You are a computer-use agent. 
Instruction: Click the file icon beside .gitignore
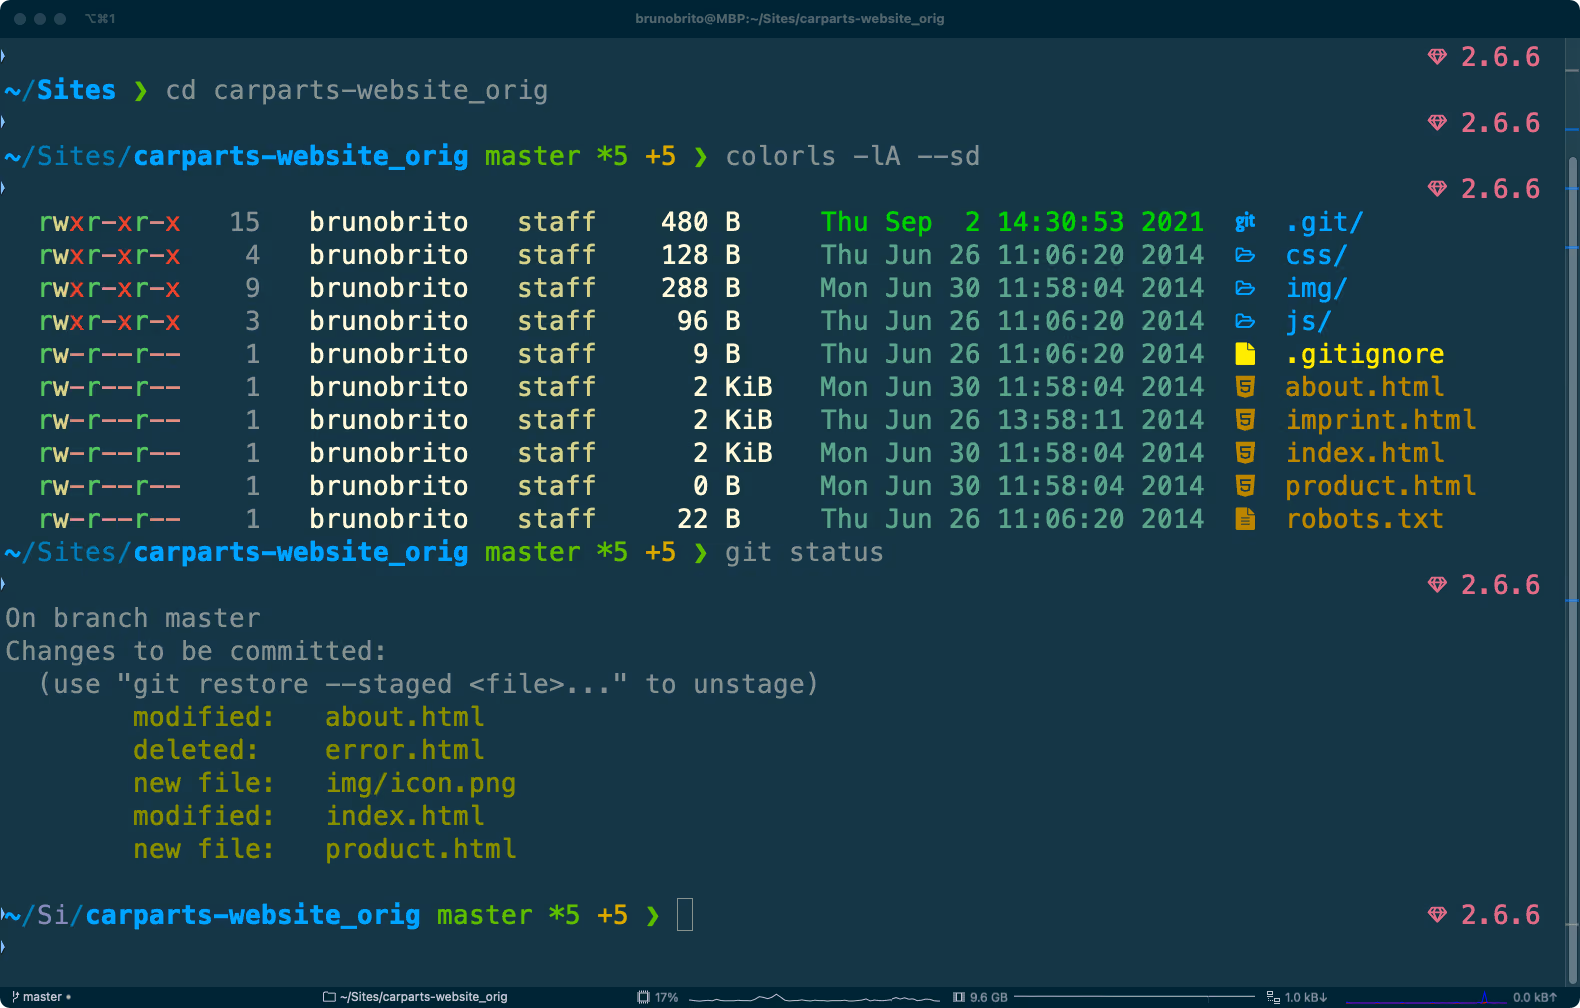(x=1245, y=354)
